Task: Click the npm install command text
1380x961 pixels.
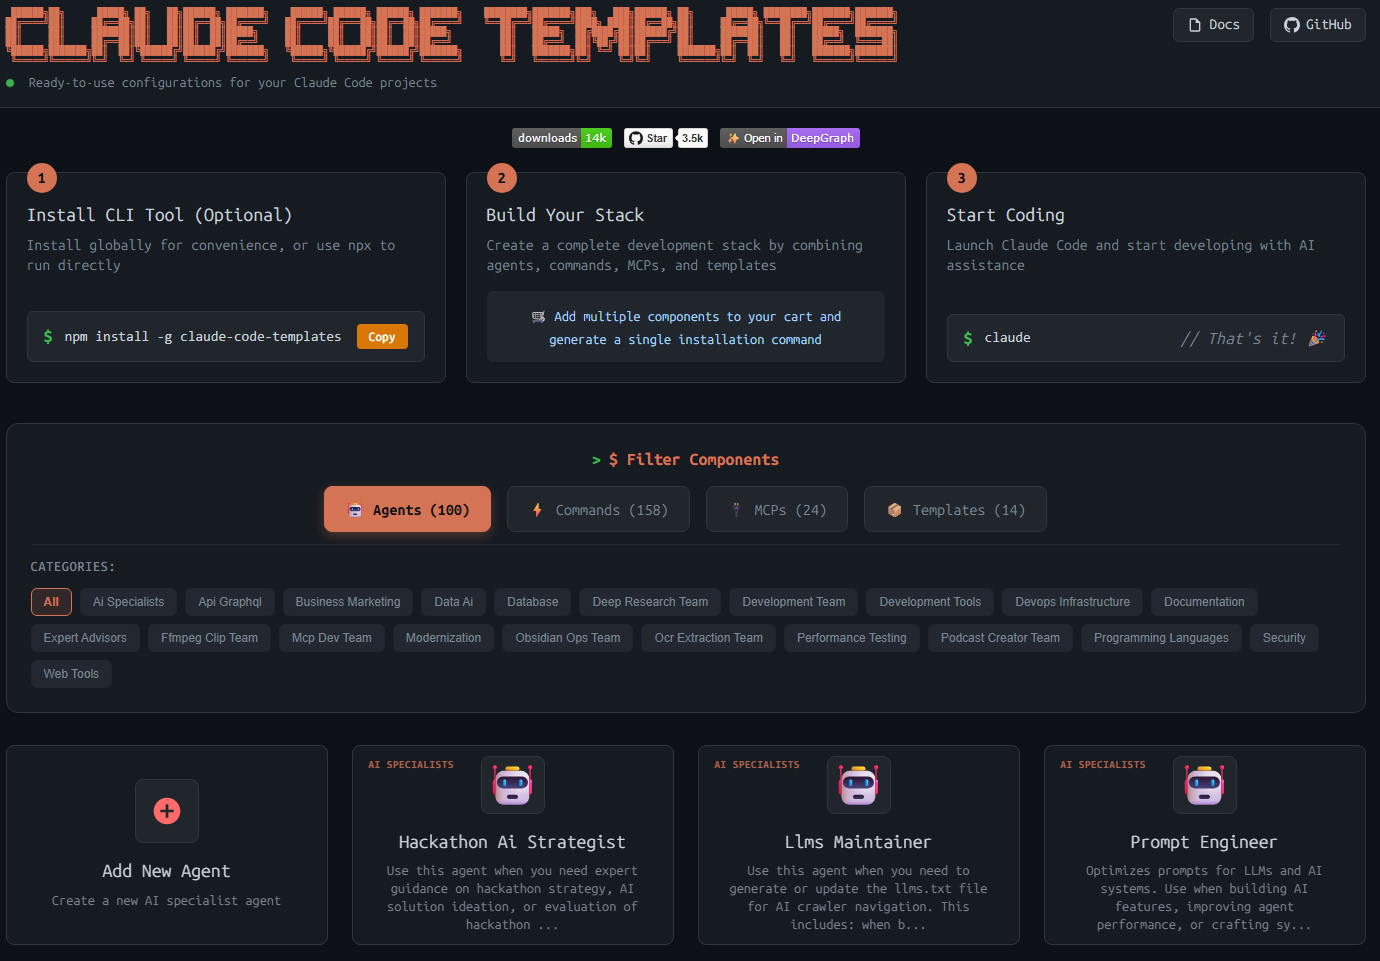Action: (203, 337)
